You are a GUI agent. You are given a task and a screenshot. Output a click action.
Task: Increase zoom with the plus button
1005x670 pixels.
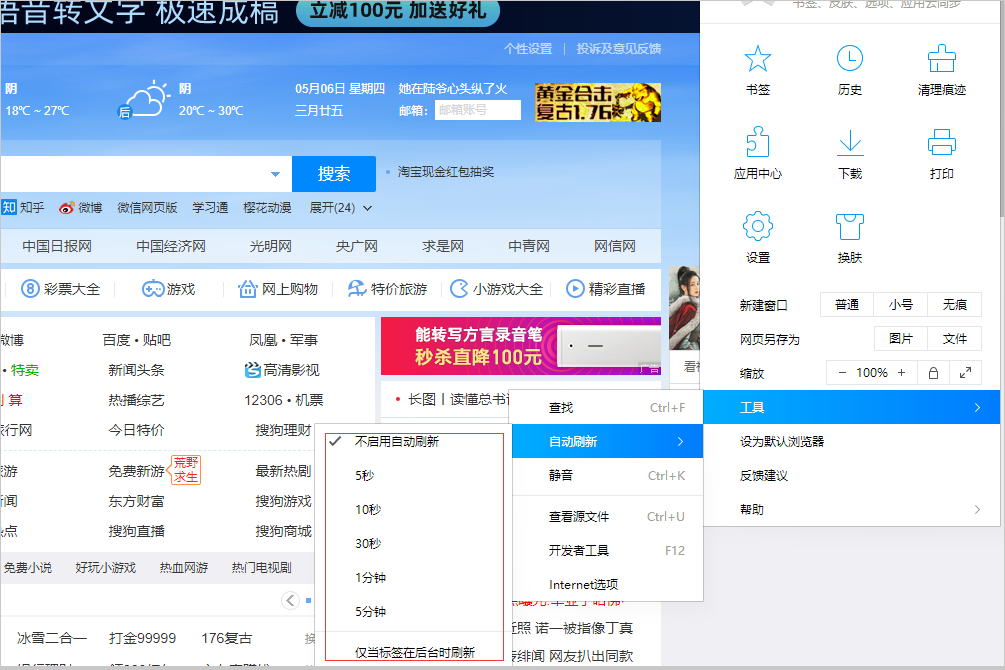tap(901, 373)
